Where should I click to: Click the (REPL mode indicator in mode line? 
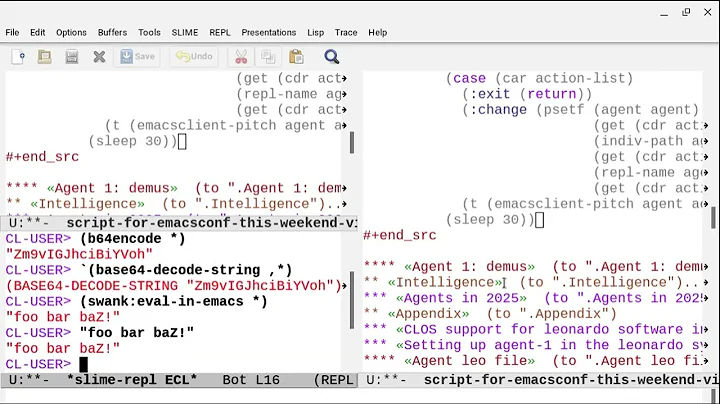coord(334,380)
